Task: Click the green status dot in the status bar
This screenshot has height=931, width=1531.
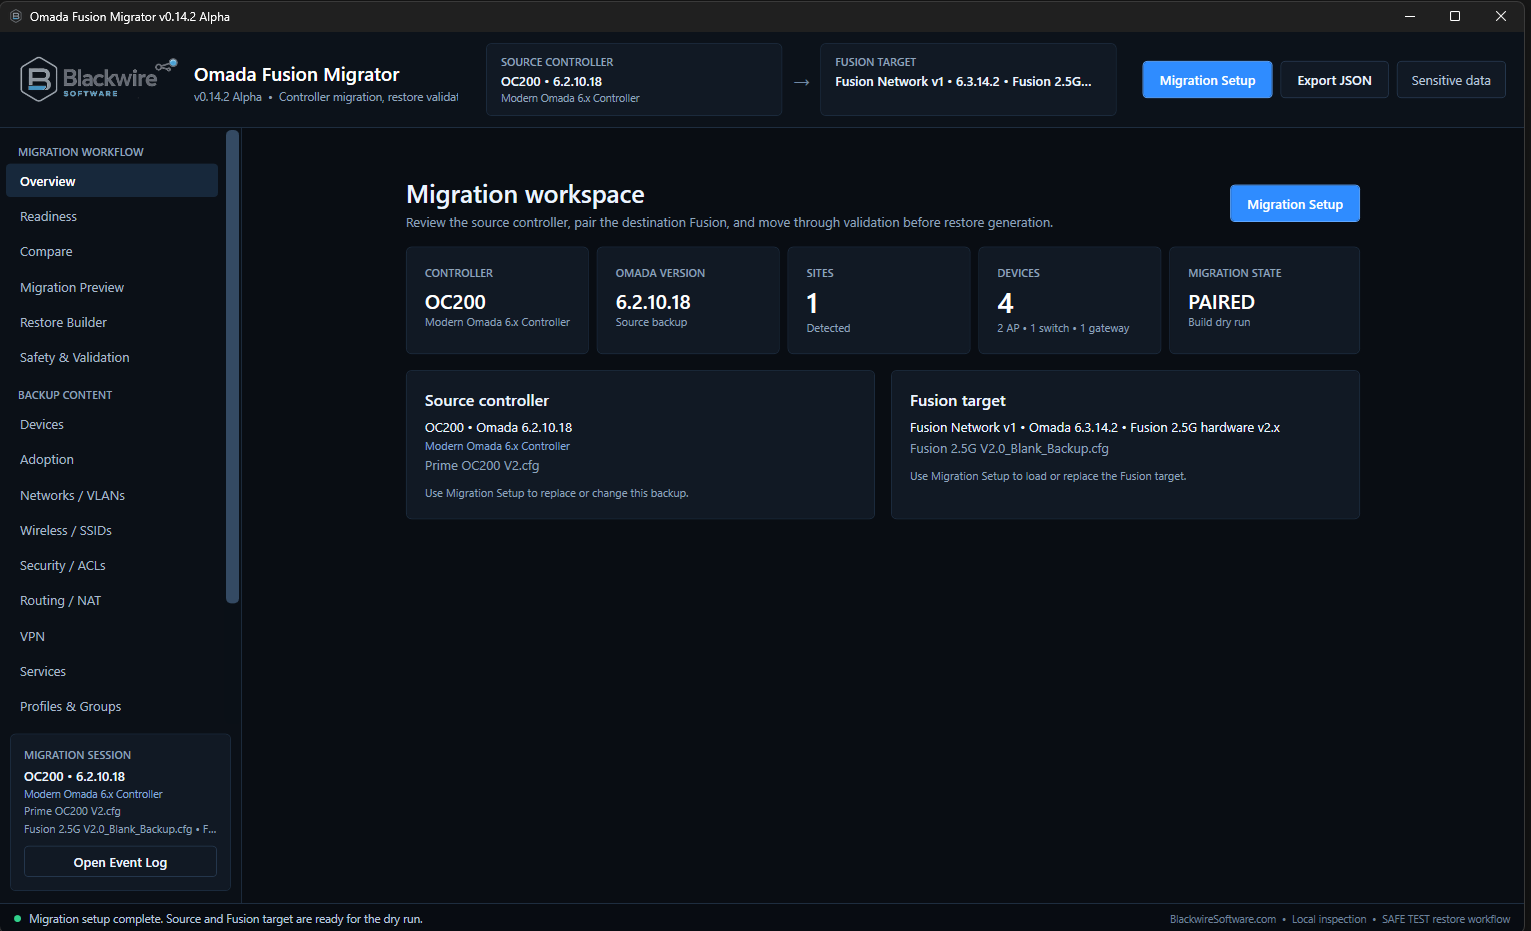Action: [x=17, y=918]
